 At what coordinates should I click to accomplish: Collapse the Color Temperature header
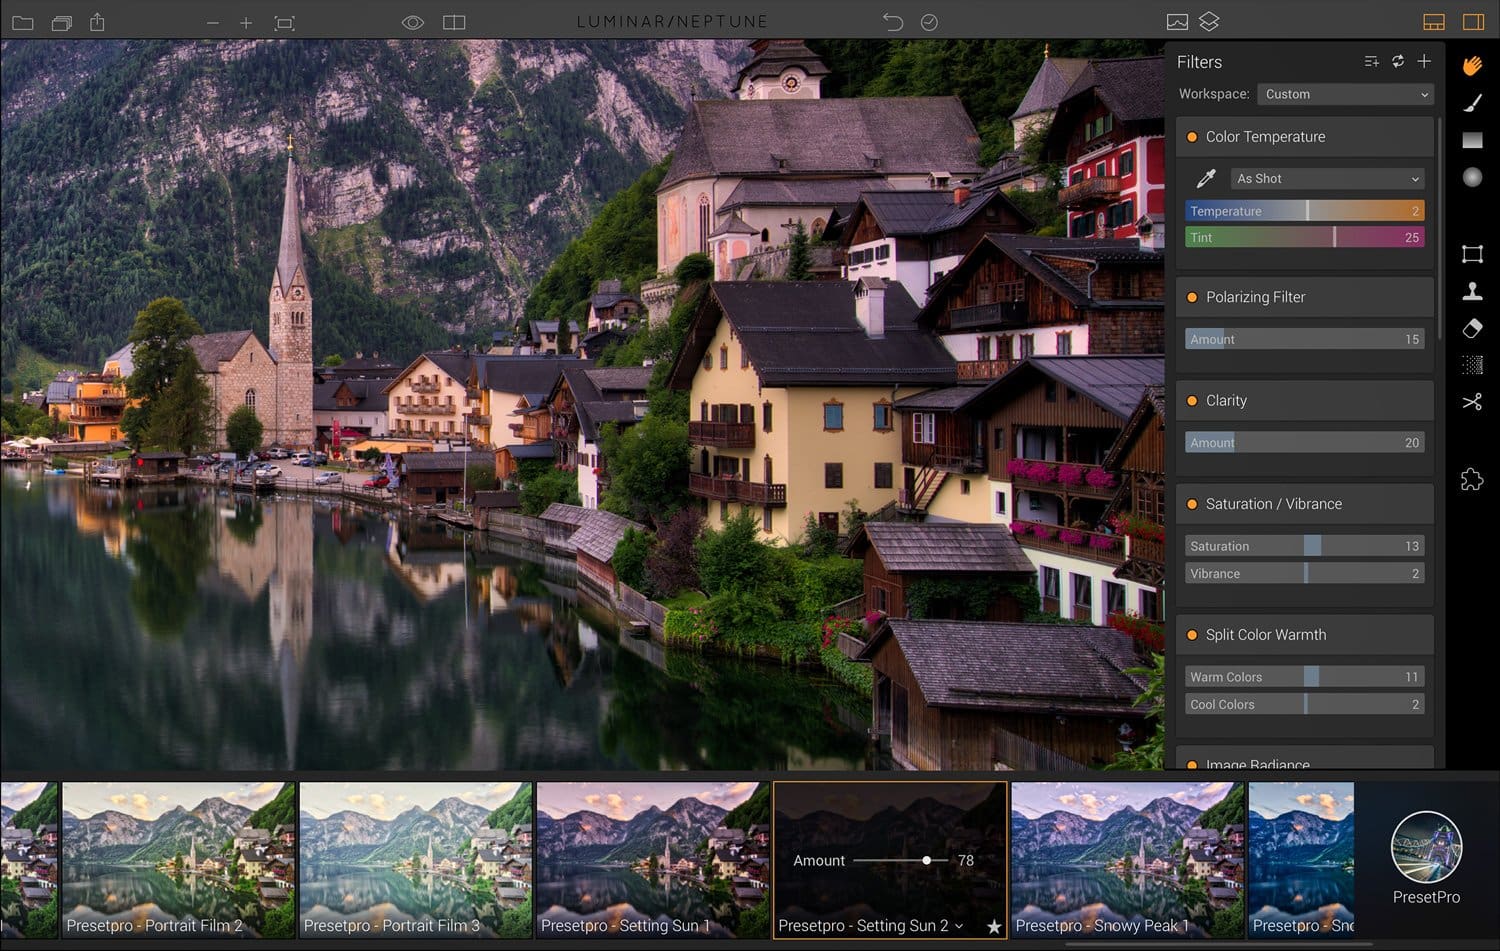pos(1305,137)
